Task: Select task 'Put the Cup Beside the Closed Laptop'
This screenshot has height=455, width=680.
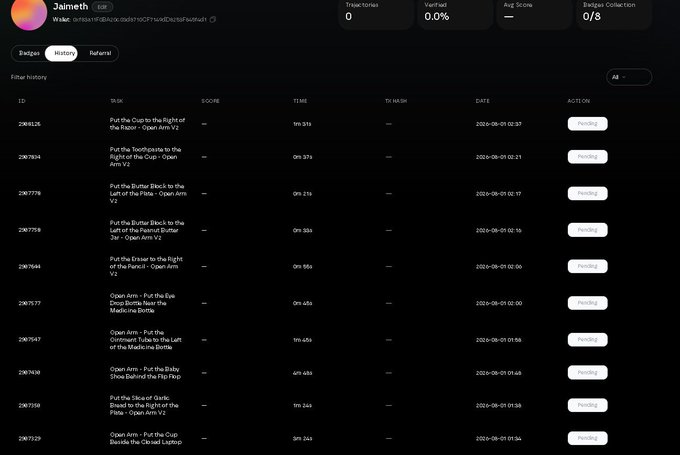Action: click(146, 438)
